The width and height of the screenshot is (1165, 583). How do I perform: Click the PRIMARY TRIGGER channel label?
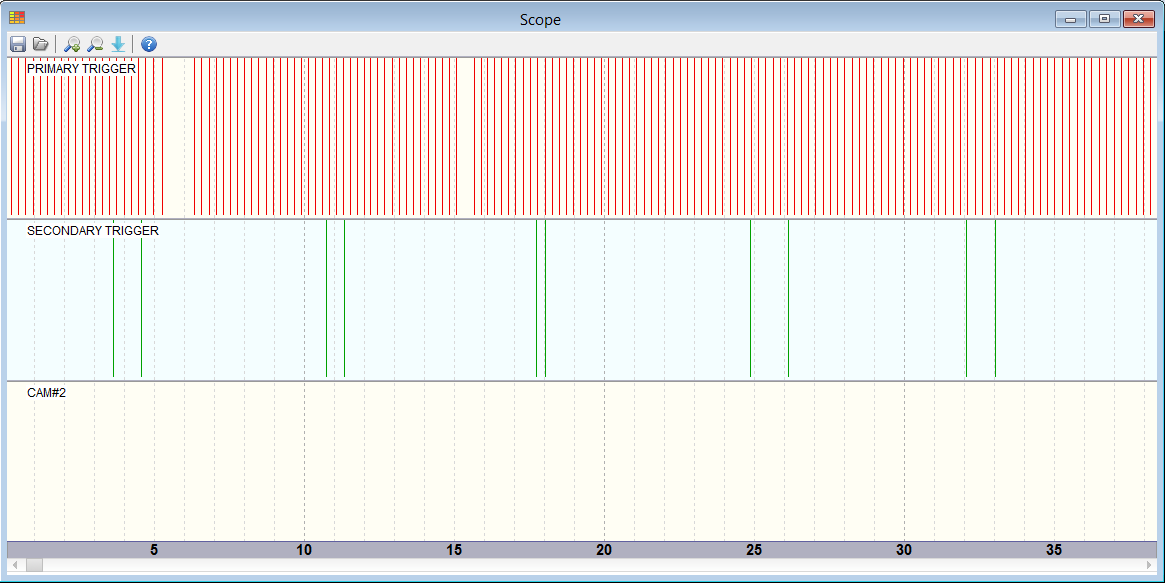81,69
